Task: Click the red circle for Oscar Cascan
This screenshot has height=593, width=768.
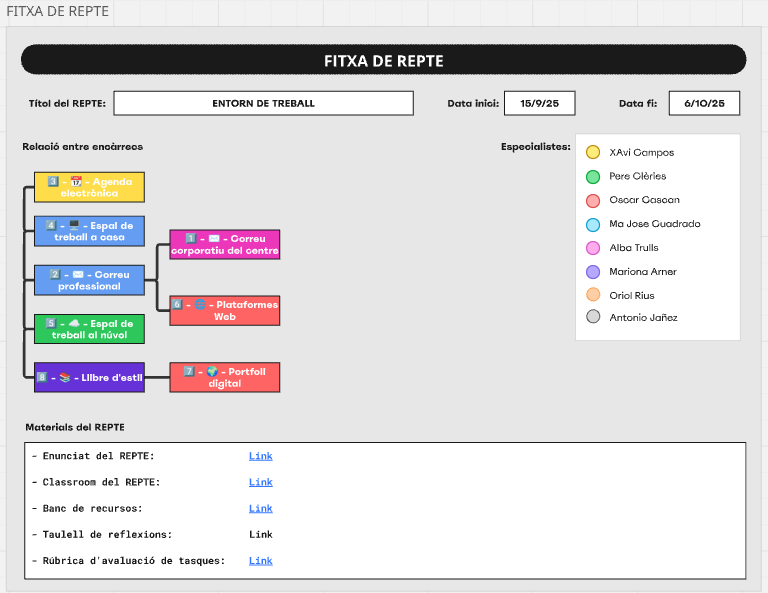Action: point(593,200)
